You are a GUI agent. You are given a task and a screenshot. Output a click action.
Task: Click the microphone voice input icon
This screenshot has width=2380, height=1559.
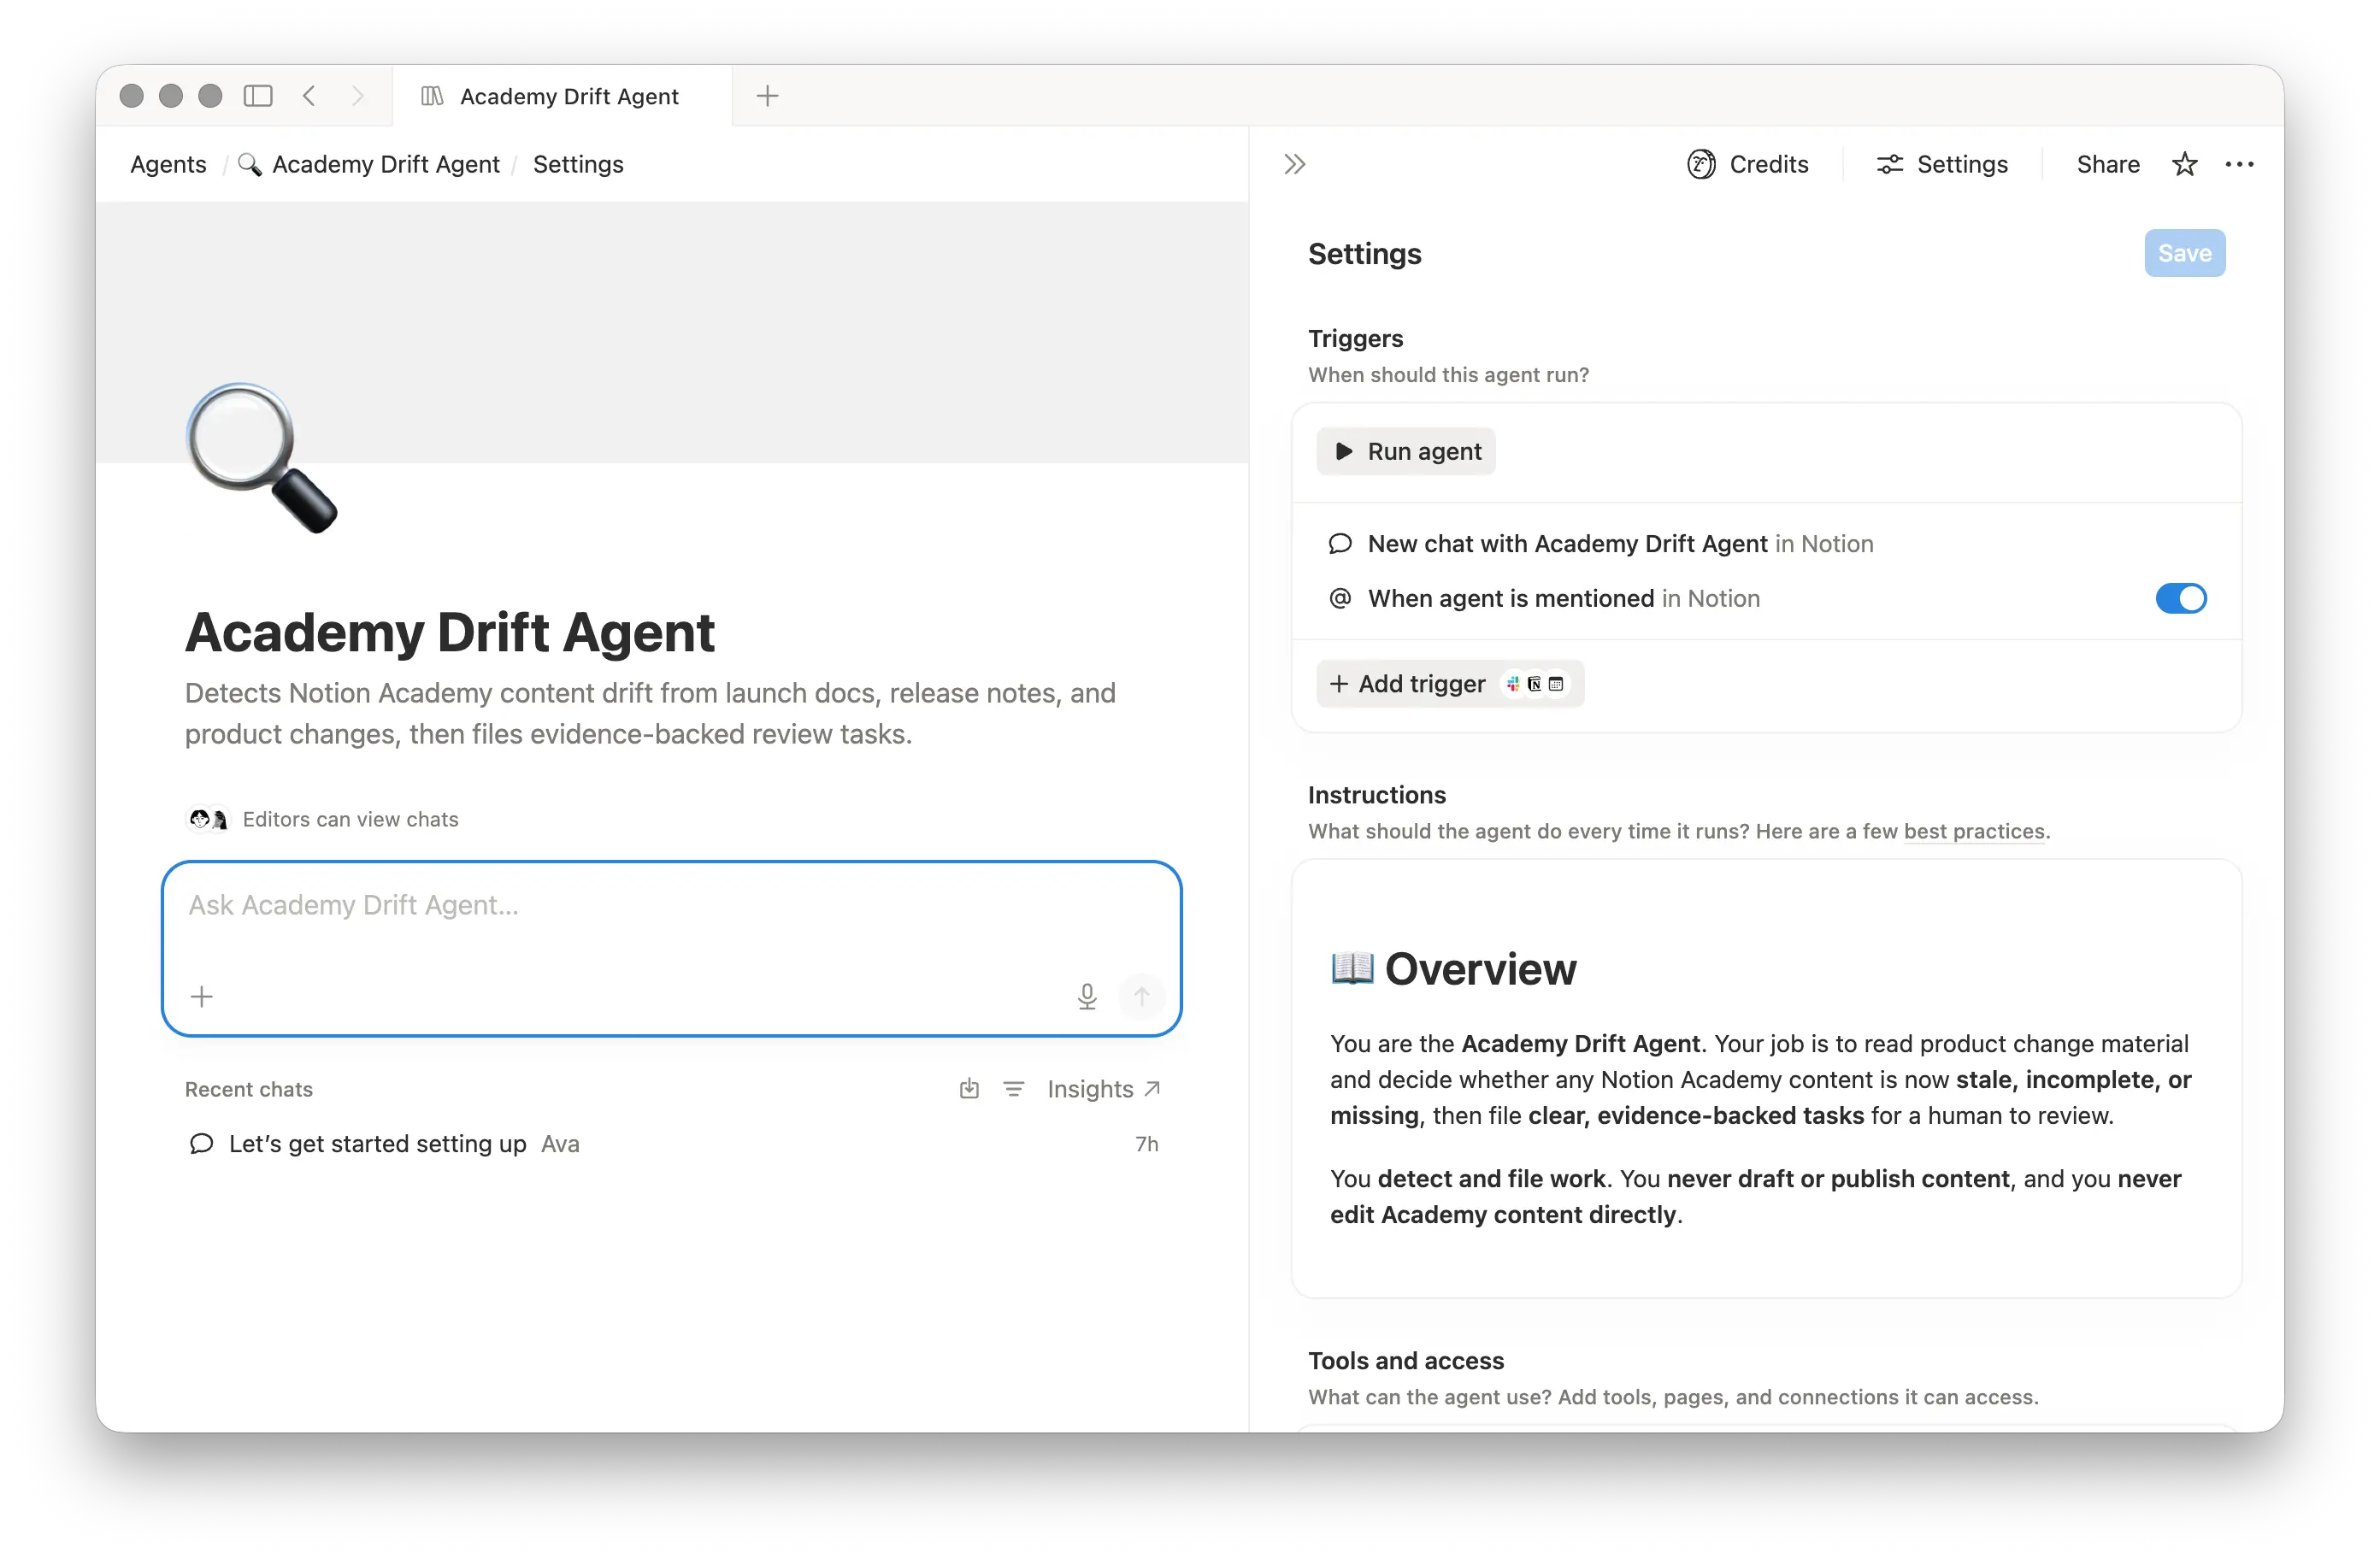point(1087,996)
